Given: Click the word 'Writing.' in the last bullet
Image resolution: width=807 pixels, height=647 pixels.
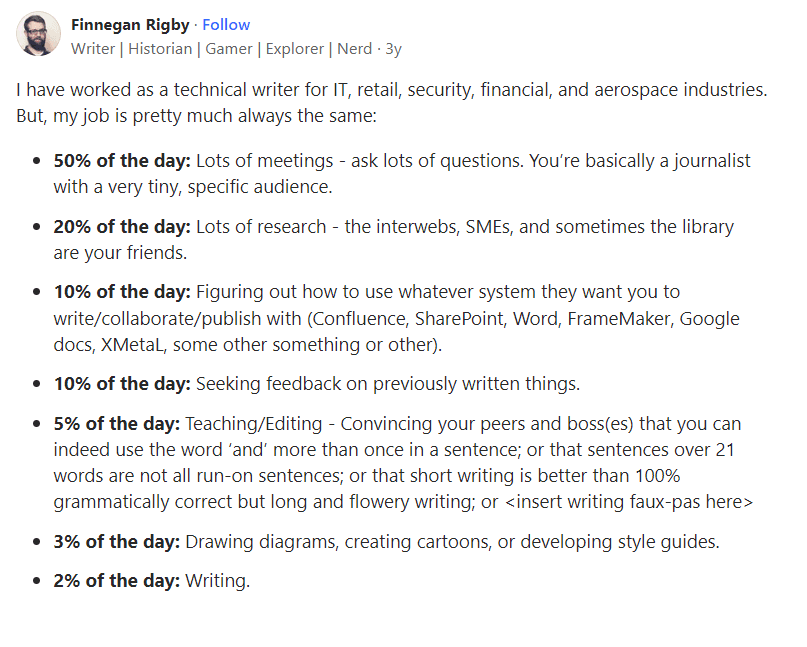Looking at the screenshot, I should coord(217,580).
